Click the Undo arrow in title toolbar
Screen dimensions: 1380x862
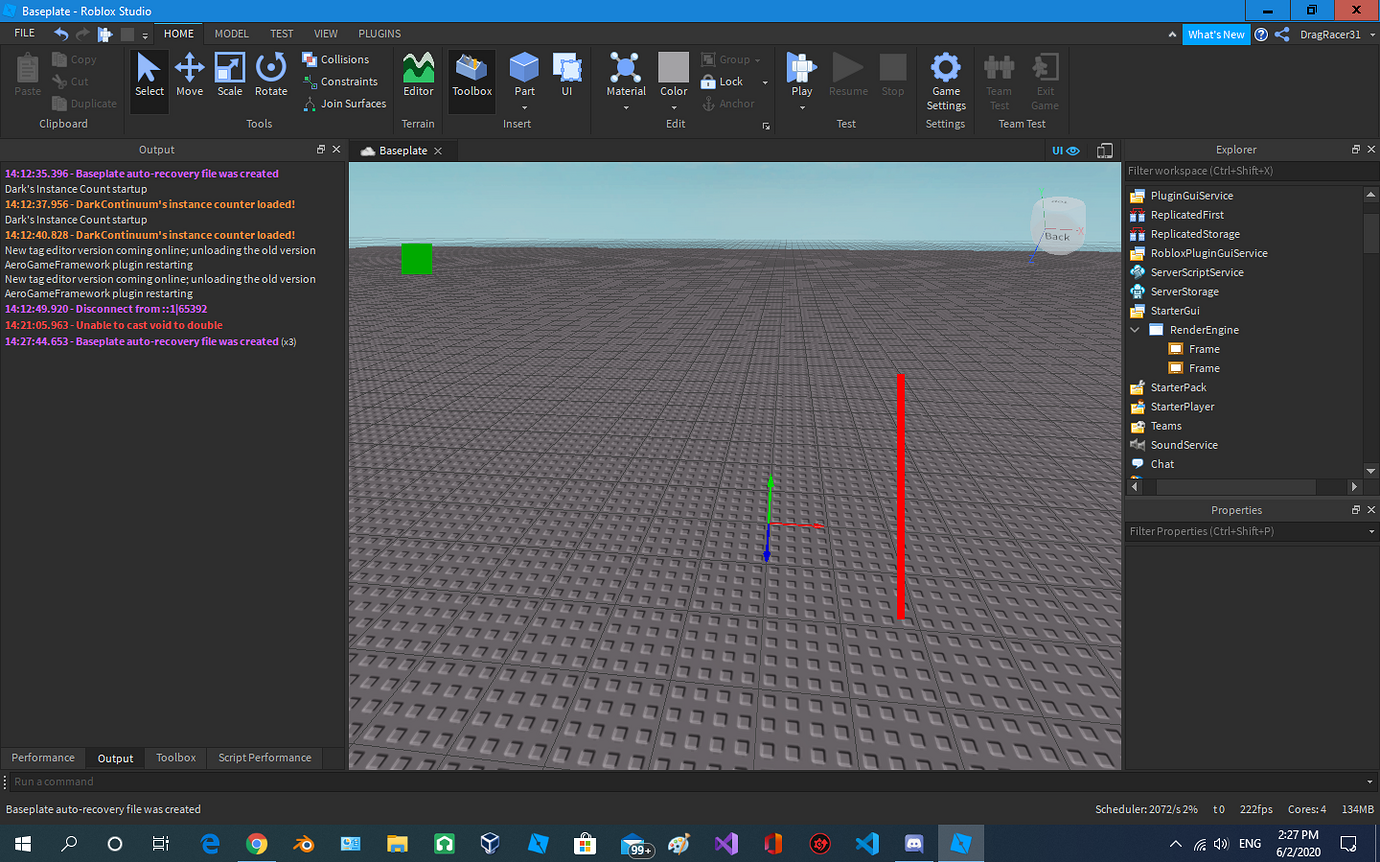pyautogui.click(x=61, y=34)
